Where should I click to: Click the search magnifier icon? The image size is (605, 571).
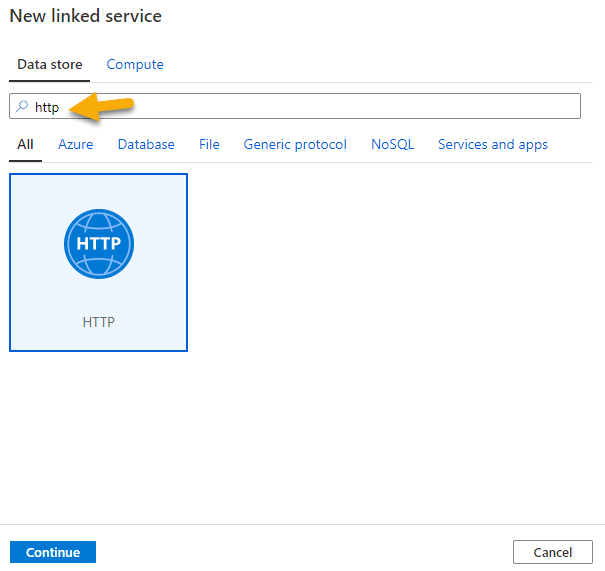pyautogui.click(x=22, y=106)
